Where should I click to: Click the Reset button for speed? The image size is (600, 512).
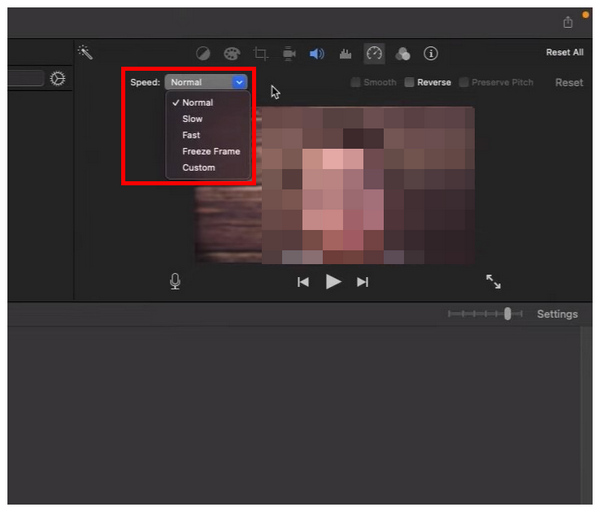pyautogui.click(x=569, y=83)
